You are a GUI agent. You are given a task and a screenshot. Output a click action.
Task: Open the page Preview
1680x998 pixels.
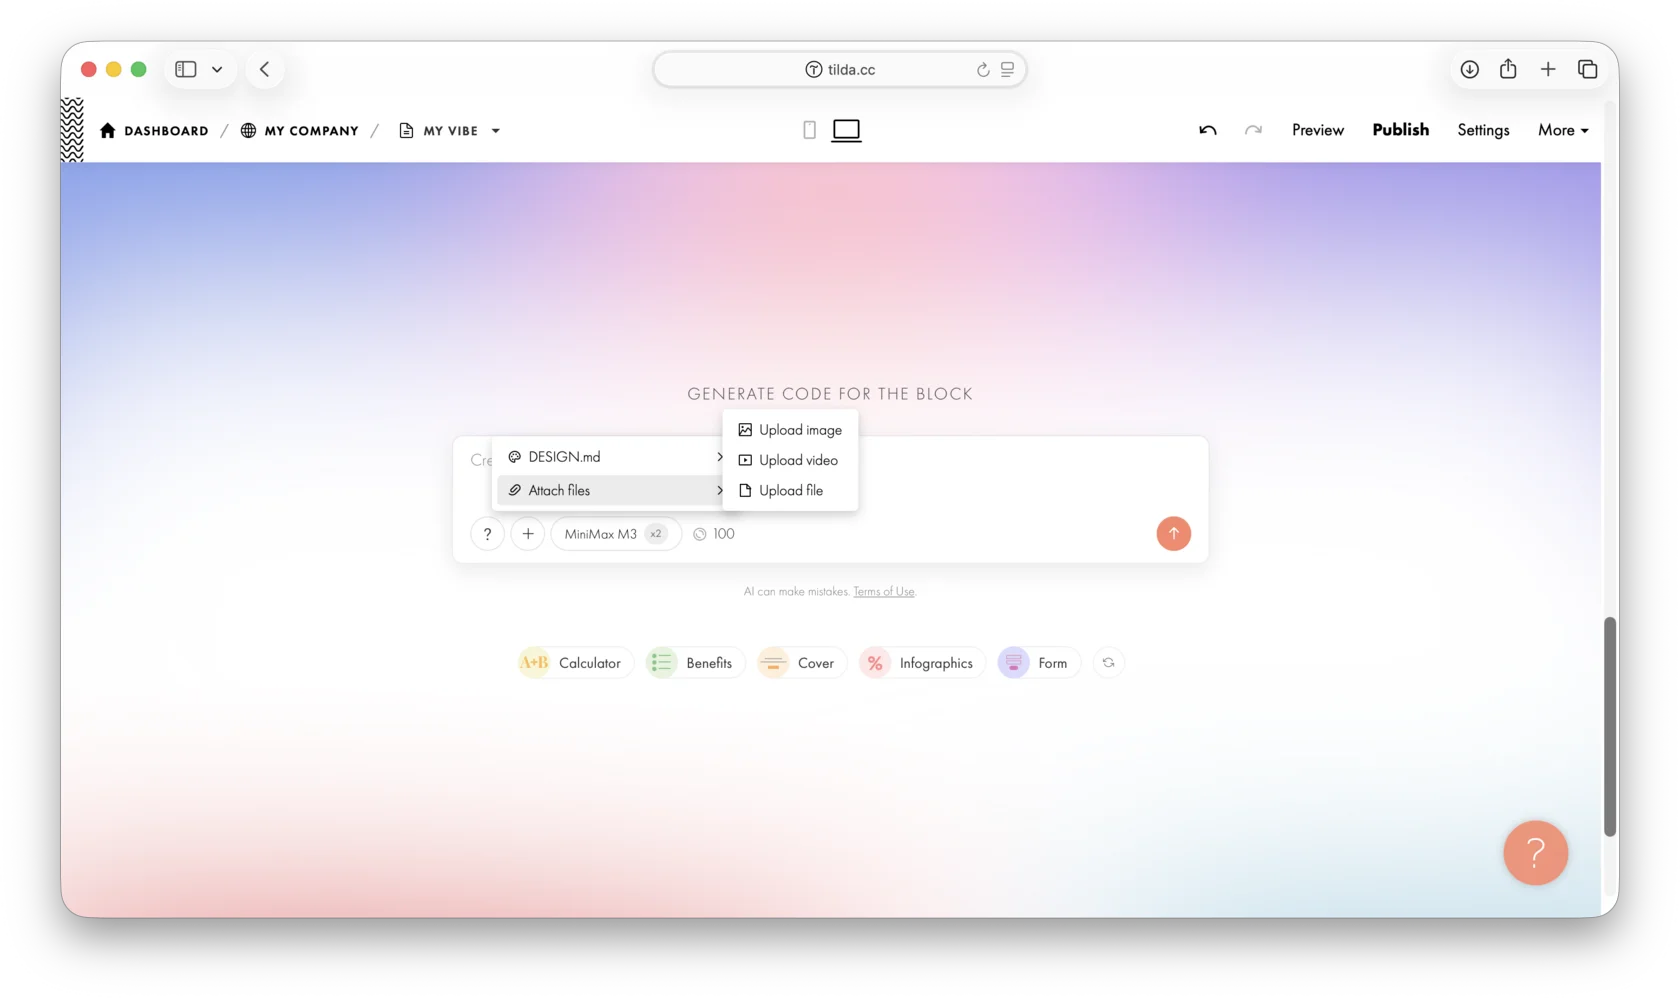pyautogui.click(x=1318, y=130)
